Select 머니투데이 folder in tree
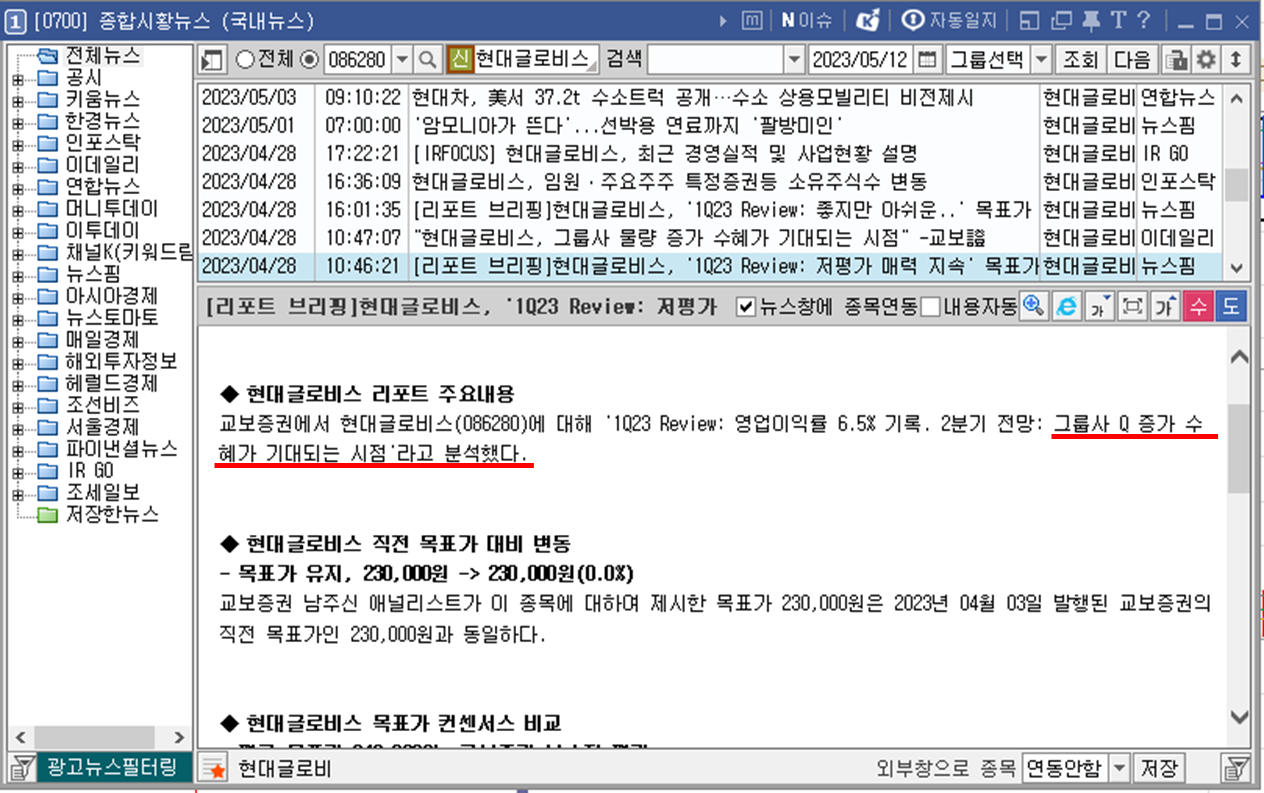 (112, 209)
